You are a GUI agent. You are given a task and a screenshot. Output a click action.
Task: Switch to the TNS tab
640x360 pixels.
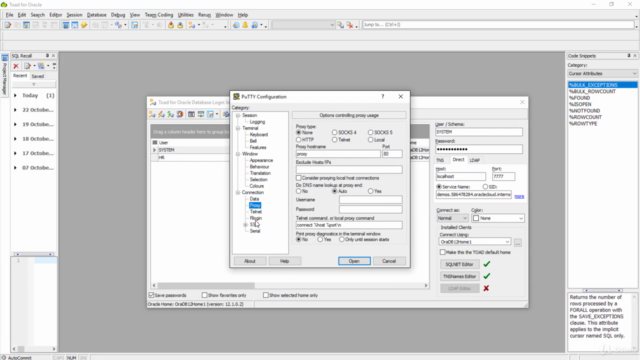point(440,160)
